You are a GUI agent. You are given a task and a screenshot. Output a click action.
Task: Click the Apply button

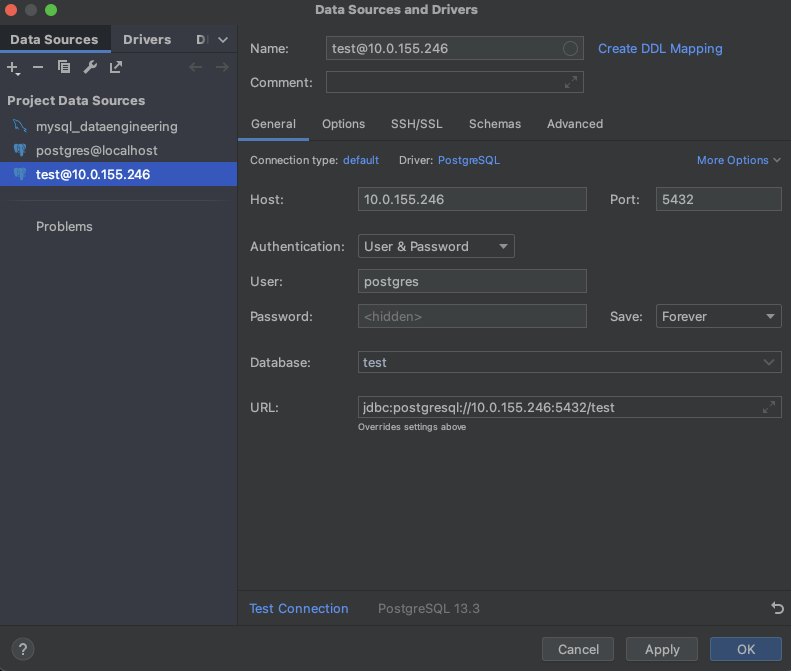(x=662, y=649)
